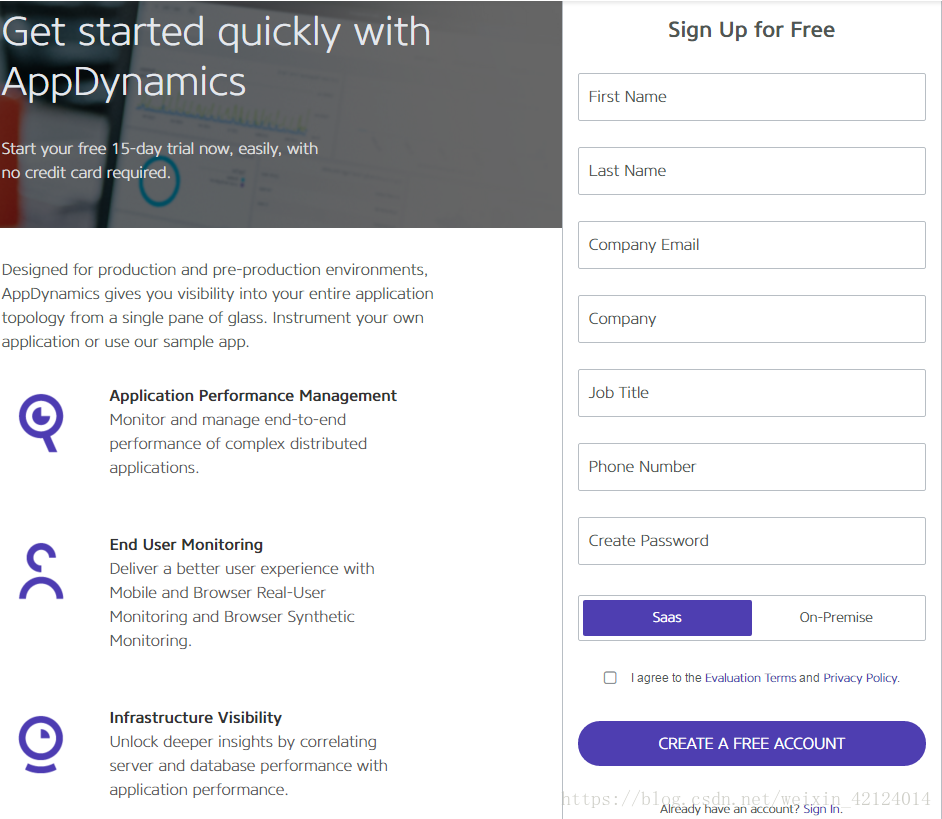Switch to On-Premise deployment option
This screenshot has width=942, height=819.
(x=836, y=618)
